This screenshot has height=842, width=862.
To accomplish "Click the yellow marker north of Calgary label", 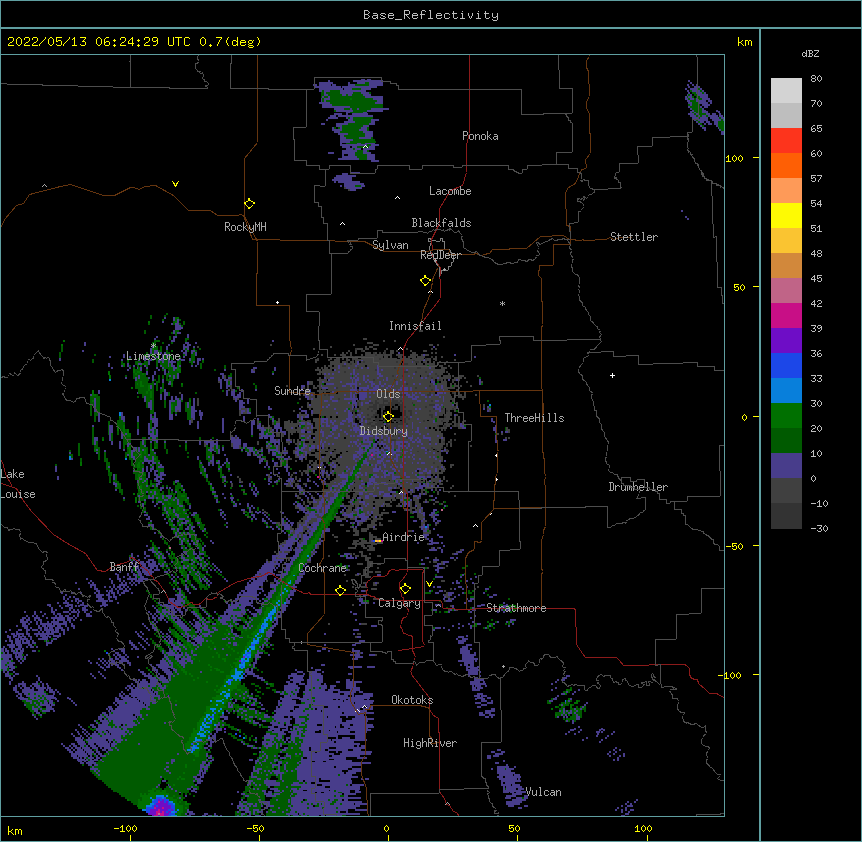I will [405, 589].
